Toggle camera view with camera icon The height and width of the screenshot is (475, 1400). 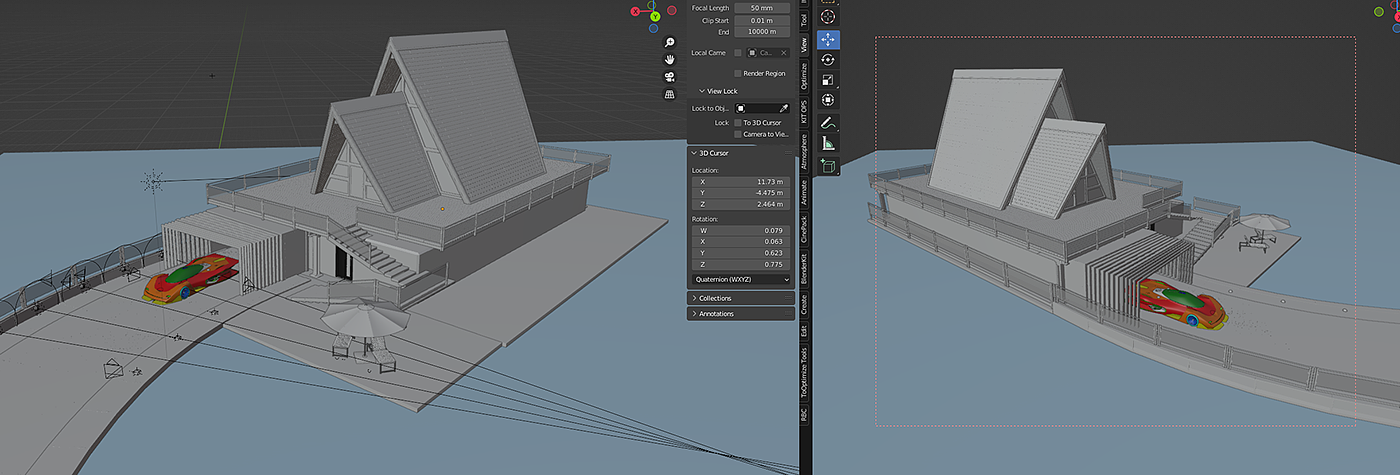point(669,76)
